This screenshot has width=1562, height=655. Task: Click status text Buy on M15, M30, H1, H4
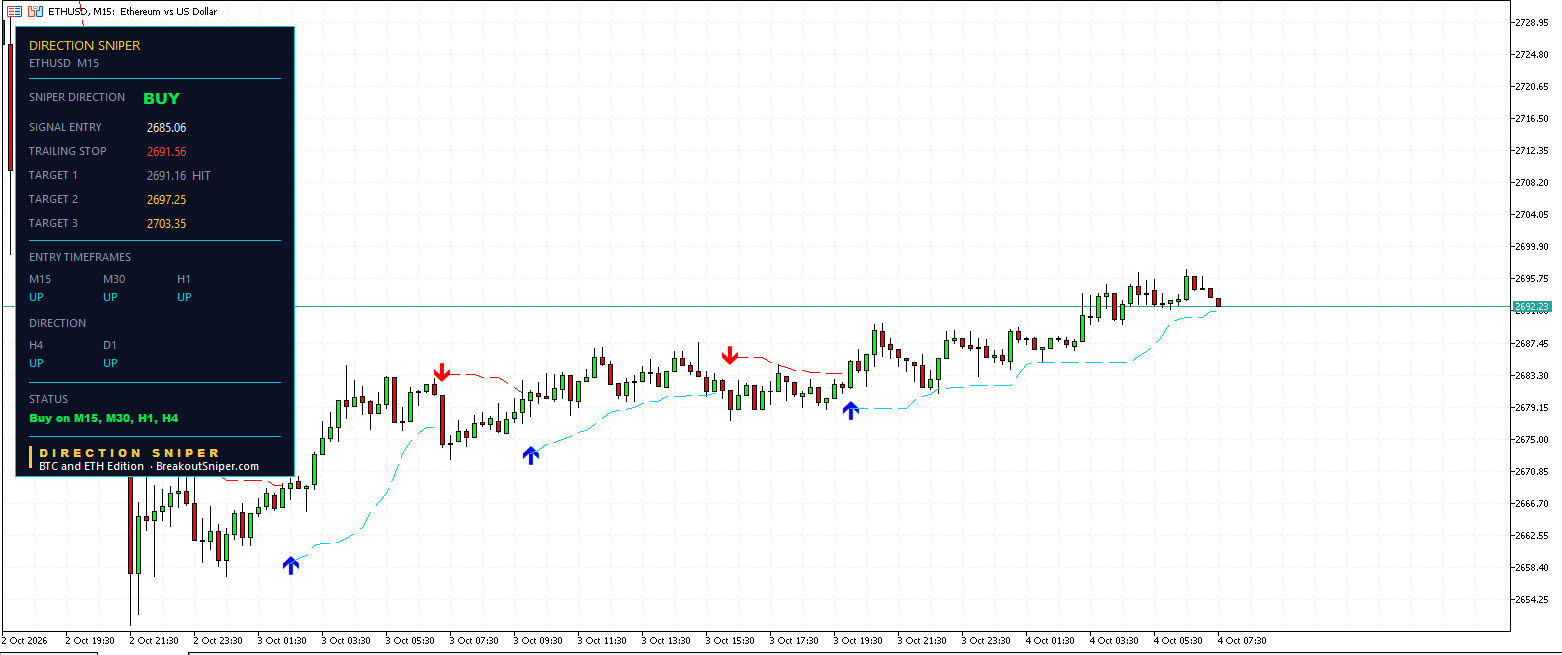coord(104,418)
